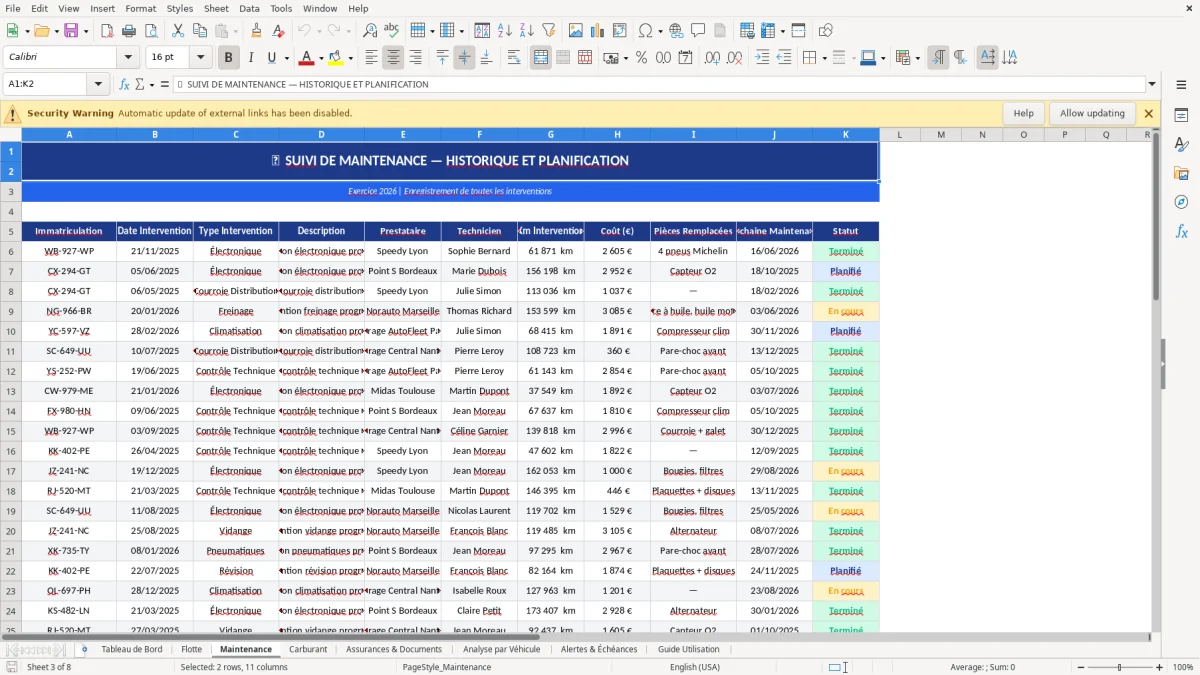Open the Data menu
This screenshot has height=675, width=1200.
coord(248,8)
